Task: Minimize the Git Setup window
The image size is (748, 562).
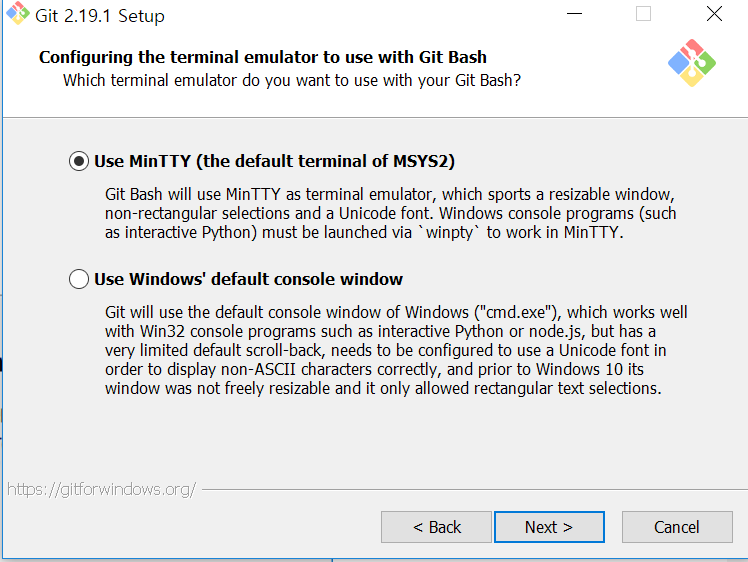Action: coord(574,14)
